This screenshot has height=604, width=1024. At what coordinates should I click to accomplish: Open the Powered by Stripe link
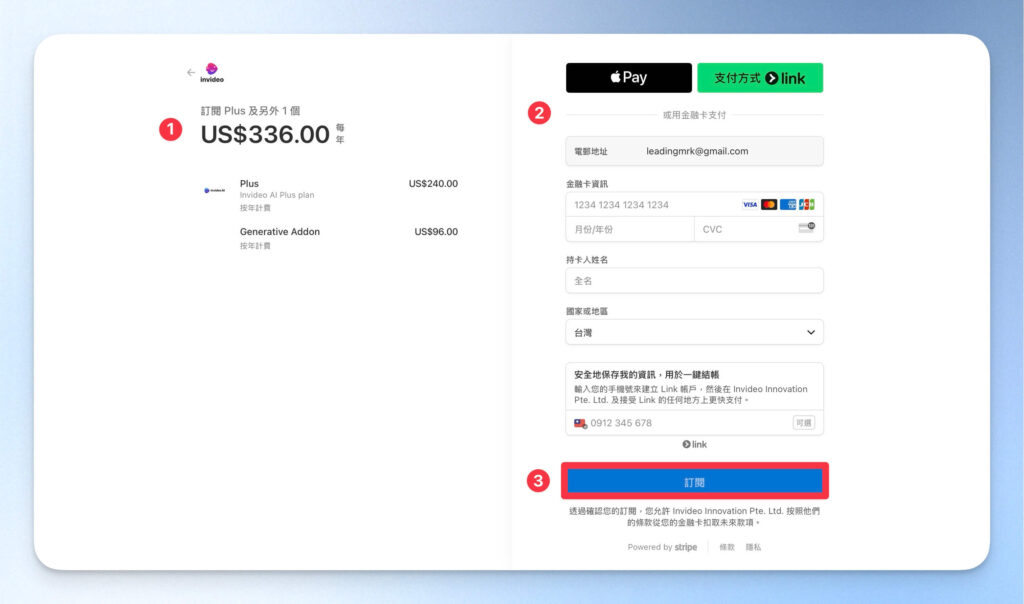(x=662, y=547)
